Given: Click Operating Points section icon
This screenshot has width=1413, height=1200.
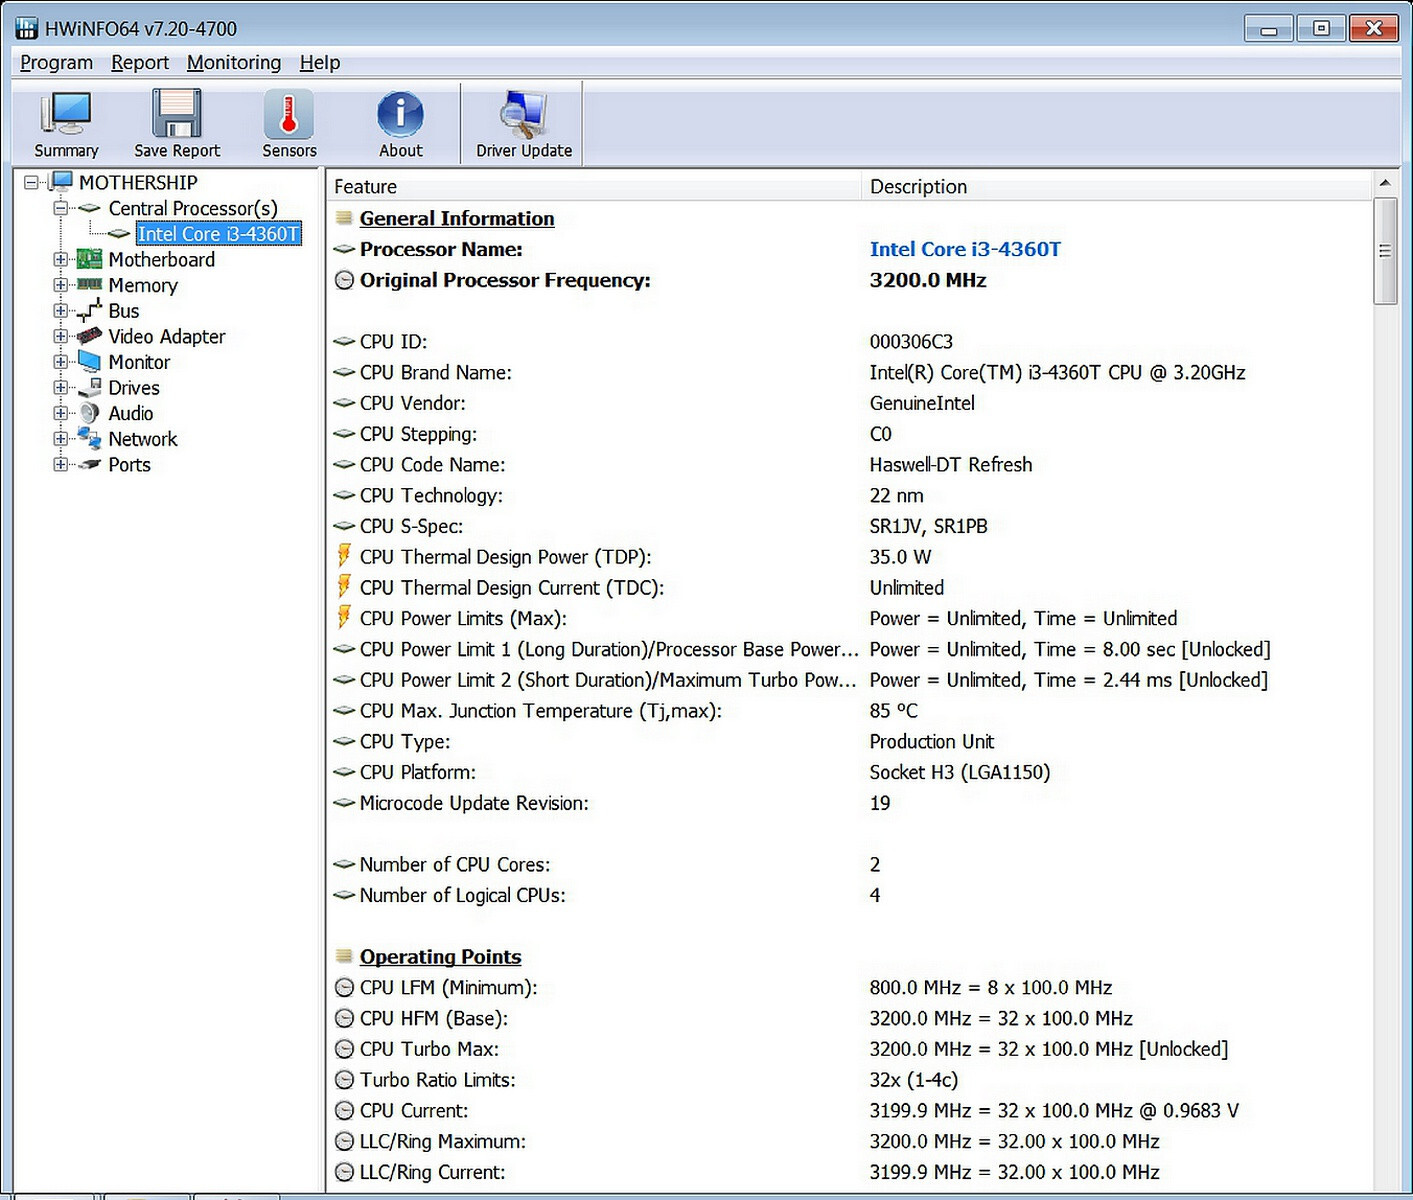Looking at the screenshot, I should pos(344,956).
